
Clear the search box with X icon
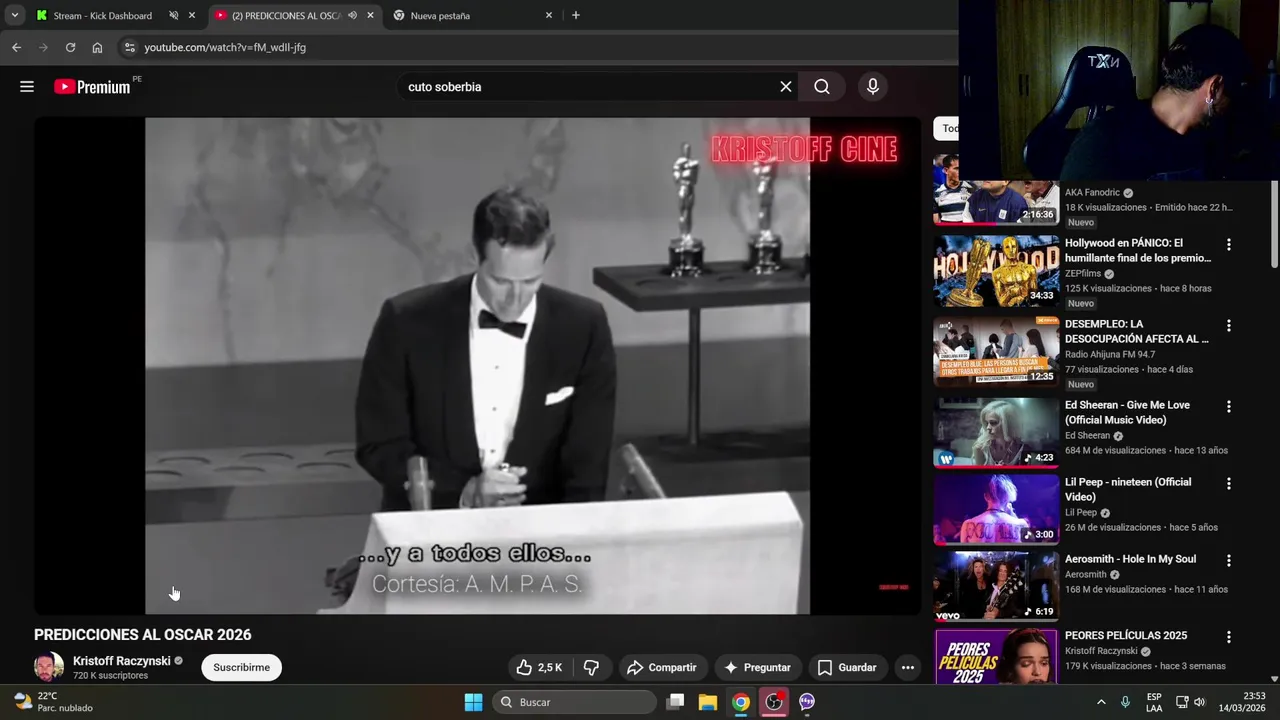[x=786, y=87]
